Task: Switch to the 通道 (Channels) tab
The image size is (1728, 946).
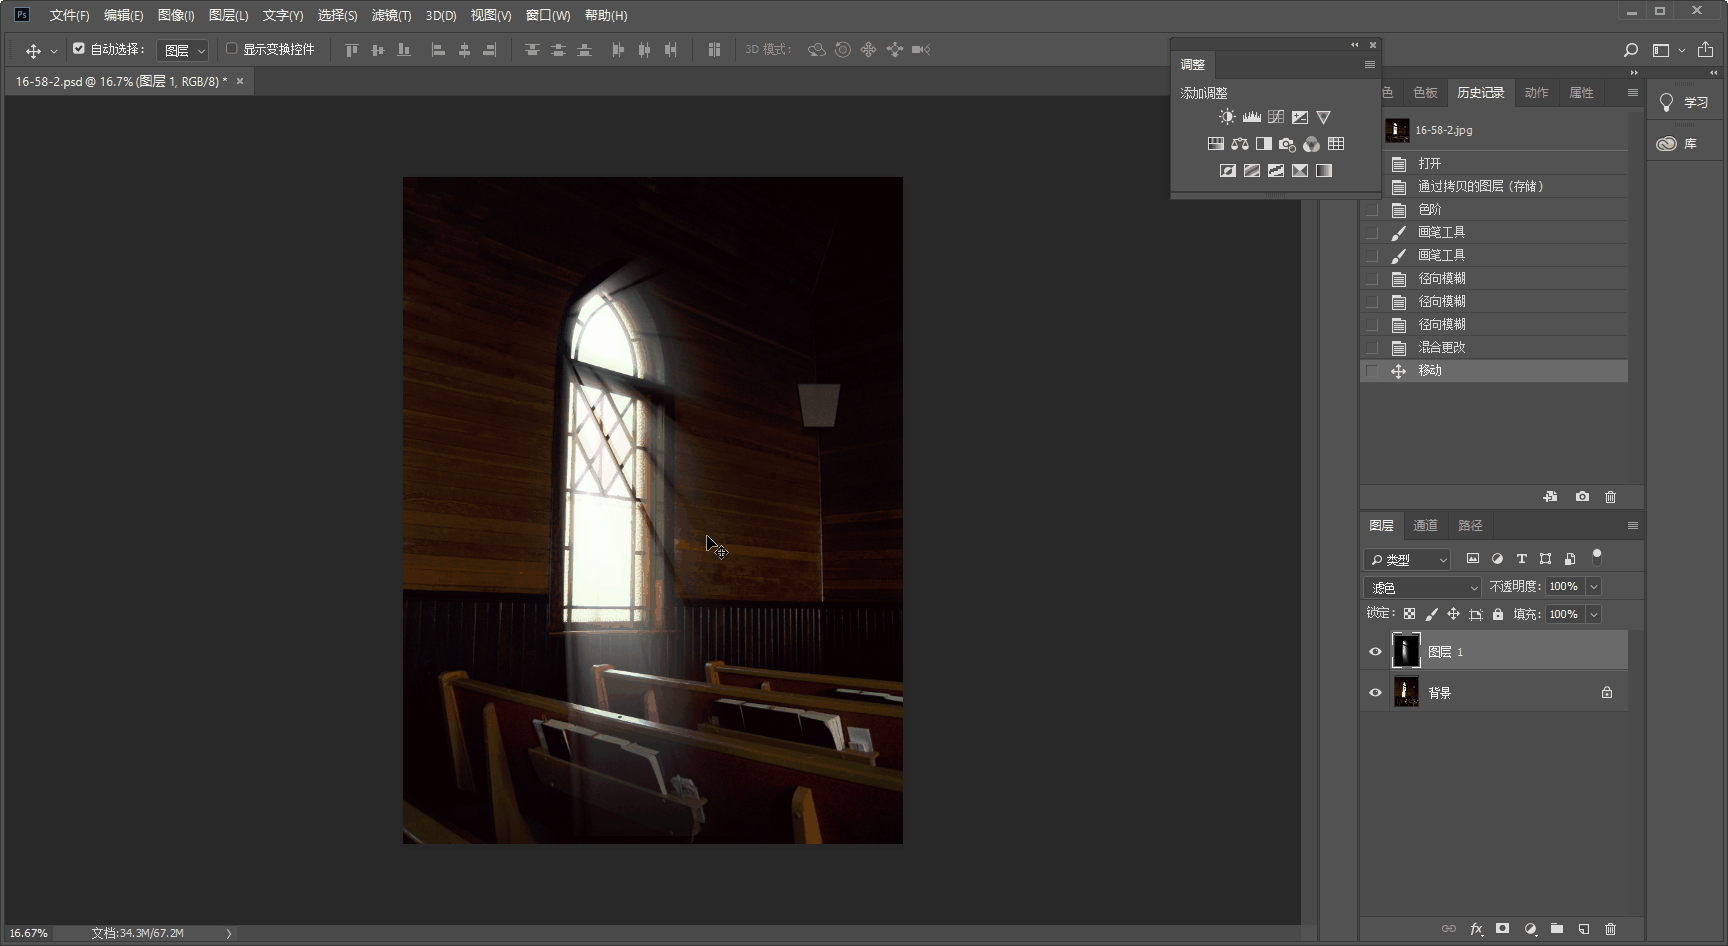Action: click(x=1425, y=526)
